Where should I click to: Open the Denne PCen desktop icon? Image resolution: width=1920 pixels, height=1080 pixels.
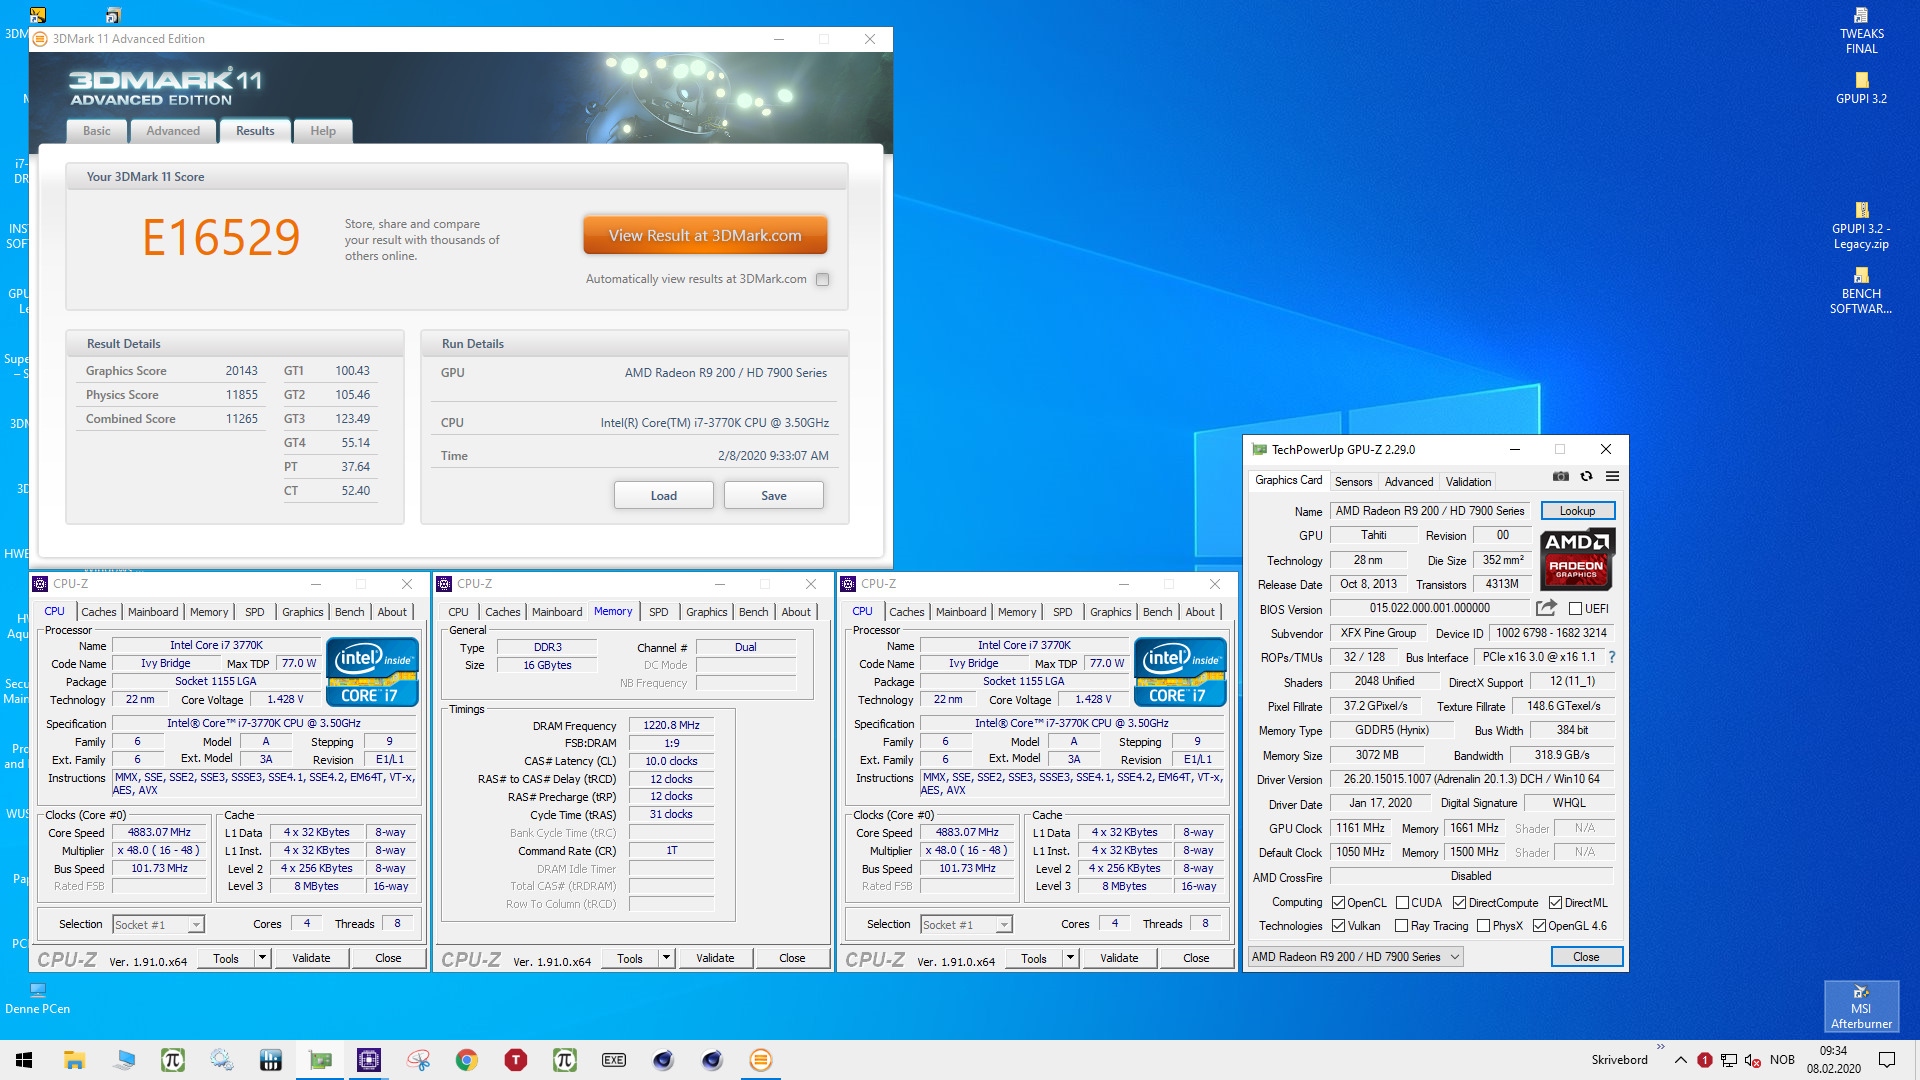(x=37, y=998)
